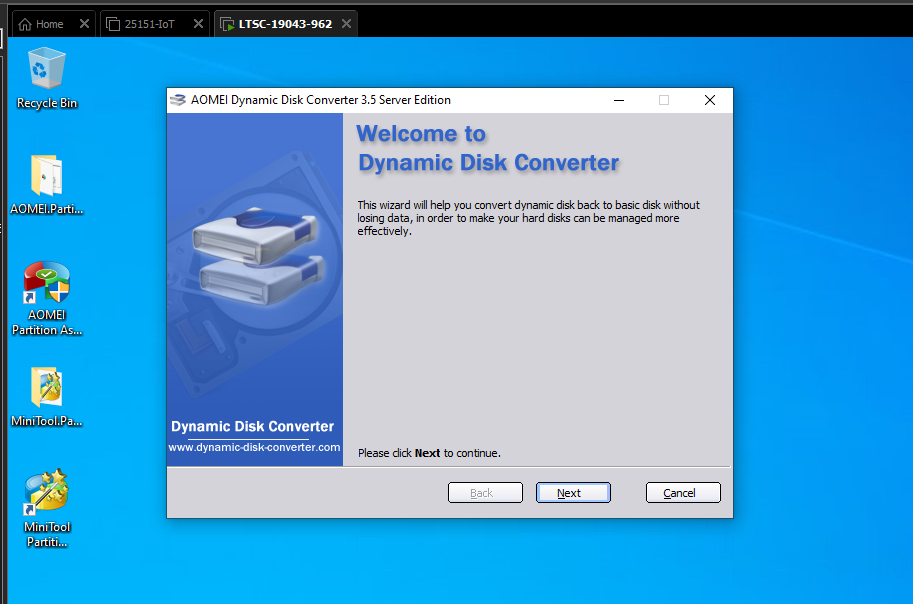Screen dimensions: 913x604
Task: Click the disabled maximize button of converter
Action: click(x=664, y=100)
